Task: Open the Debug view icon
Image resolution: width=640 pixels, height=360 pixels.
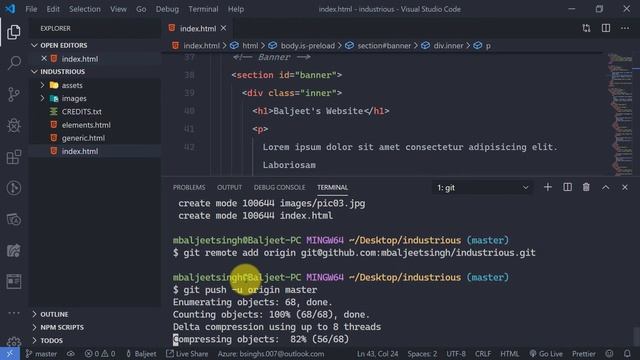Action: click(13, 126)
